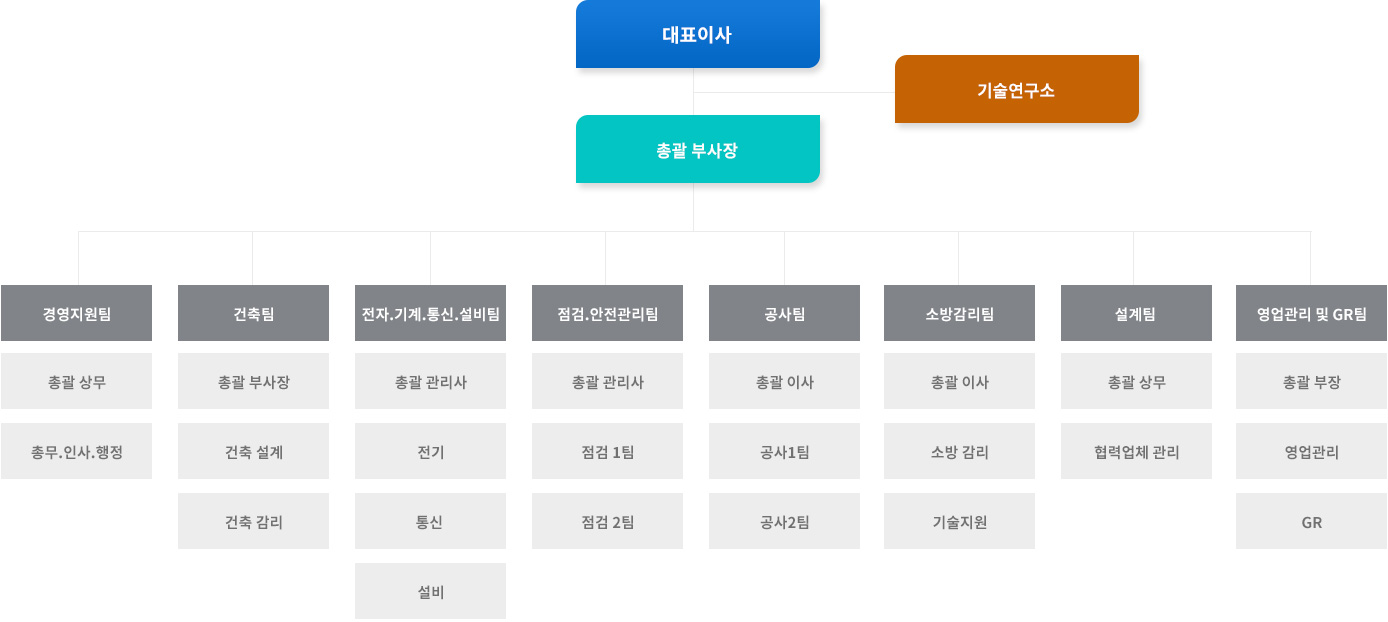Click the 소방감리팀 header
The height and width of the screenshot is (622, 1388).
(x=959, y=313)
